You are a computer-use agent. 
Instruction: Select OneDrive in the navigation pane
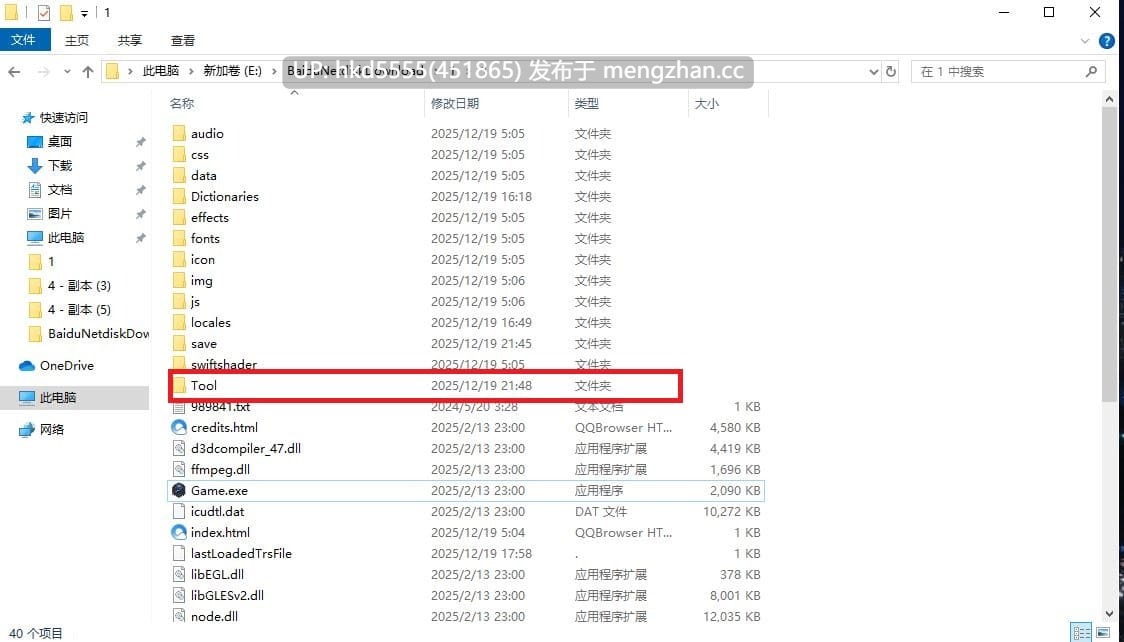[66, 365]
